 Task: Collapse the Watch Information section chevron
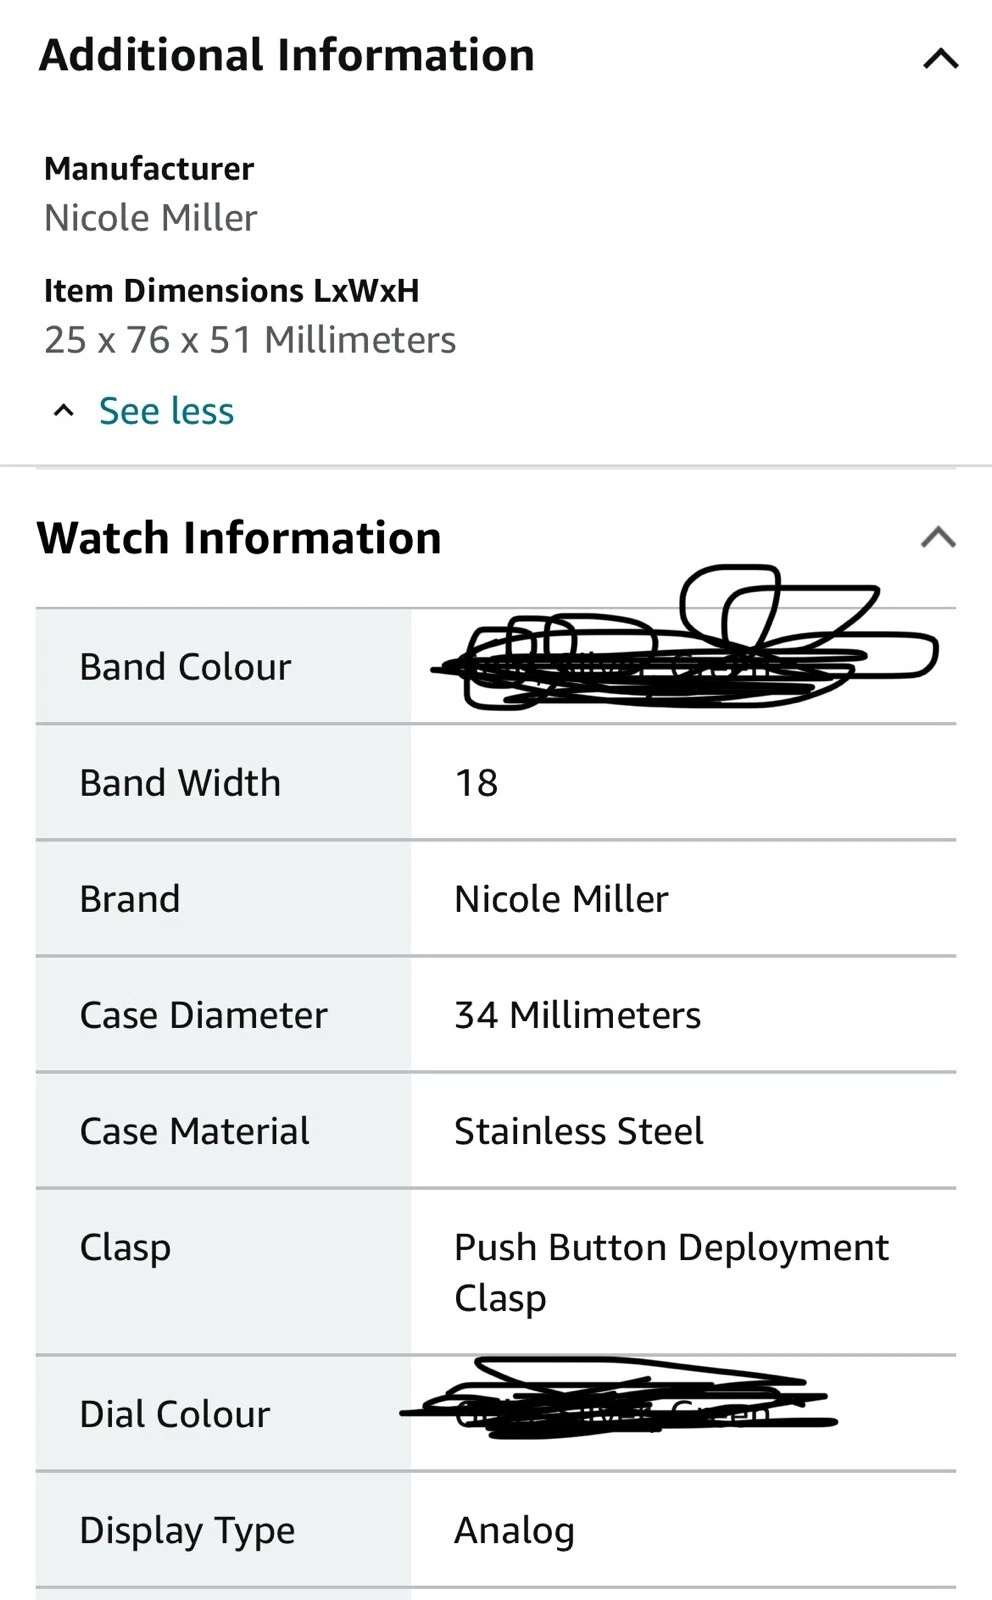[938, 538]
